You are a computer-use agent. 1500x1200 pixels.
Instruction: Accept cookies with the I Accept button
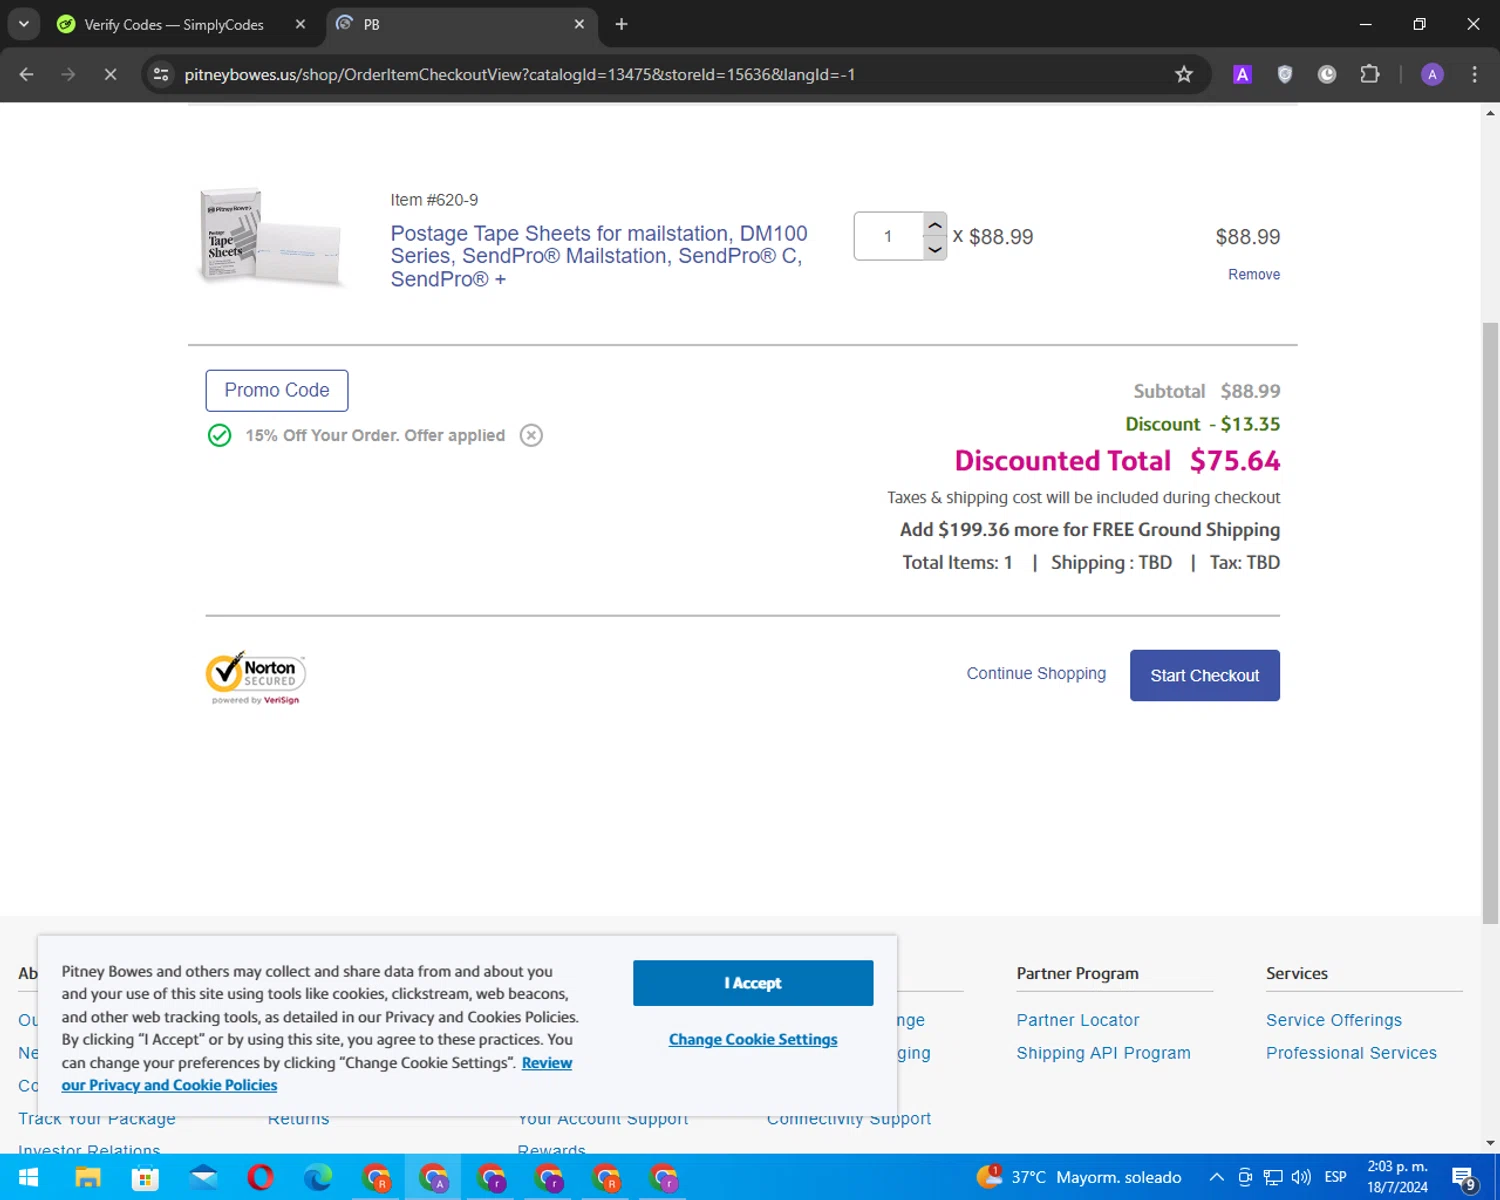point(753,983)
